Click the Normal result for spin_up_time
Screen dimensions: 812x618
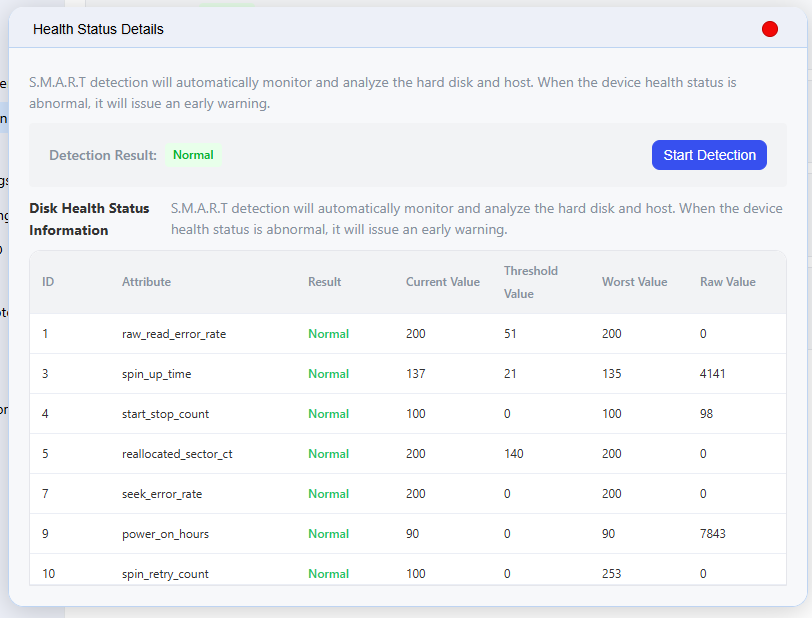point(328,374)
